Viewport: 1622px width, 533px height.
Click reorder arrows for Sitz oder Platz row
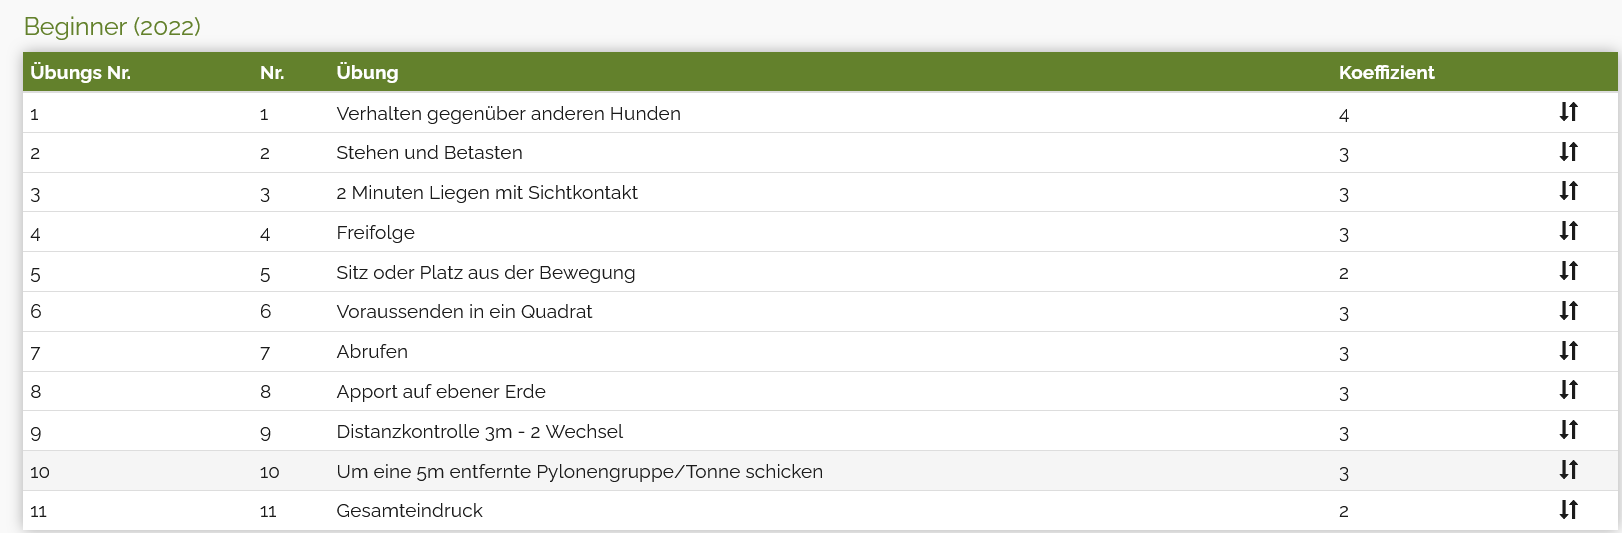(x=1568, y=271)
